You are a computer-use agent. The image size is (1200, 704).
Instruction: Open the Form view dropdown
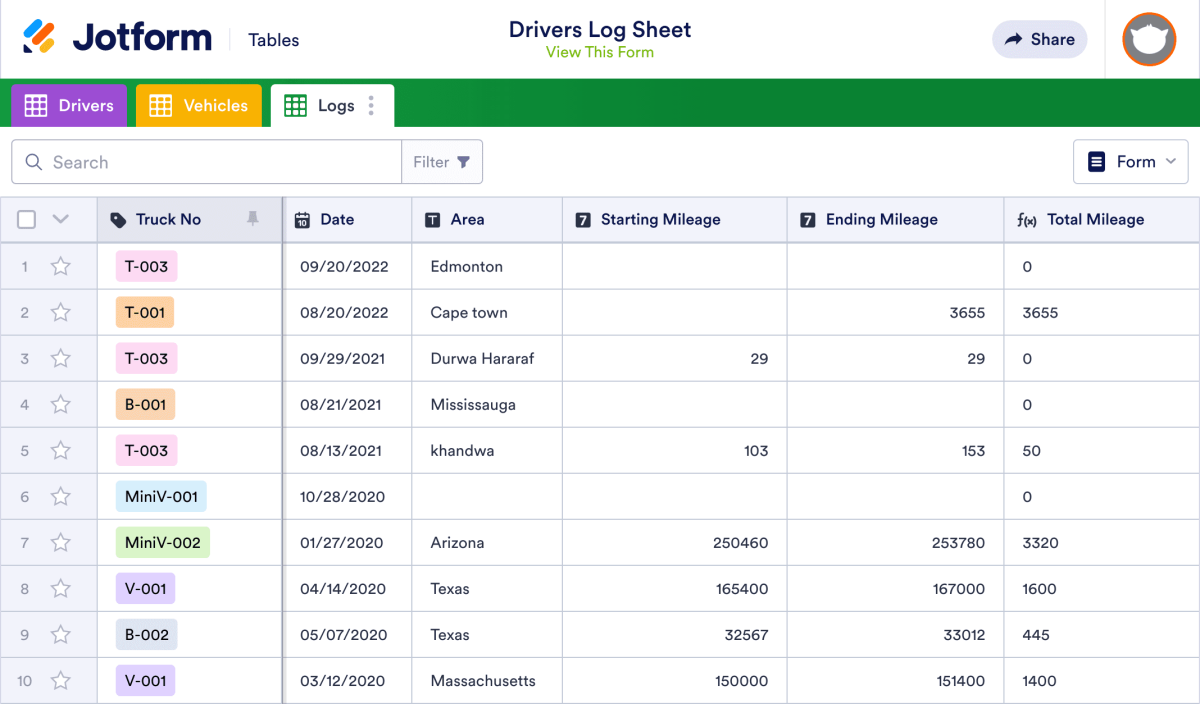1130,161
